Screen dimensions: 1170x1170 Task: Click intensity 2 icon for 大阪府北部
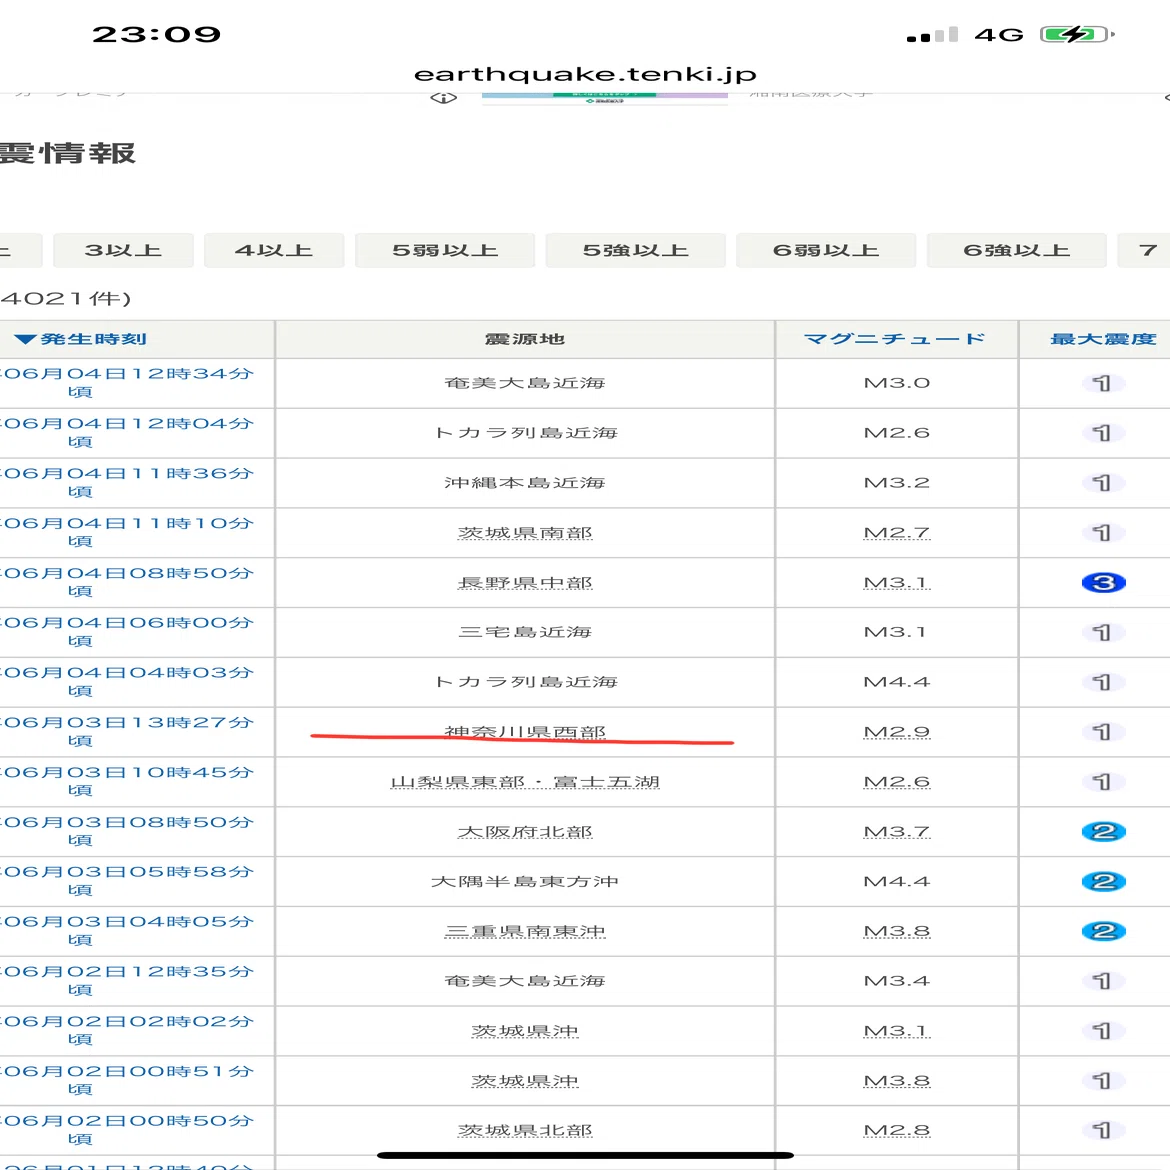[1103, 832]
